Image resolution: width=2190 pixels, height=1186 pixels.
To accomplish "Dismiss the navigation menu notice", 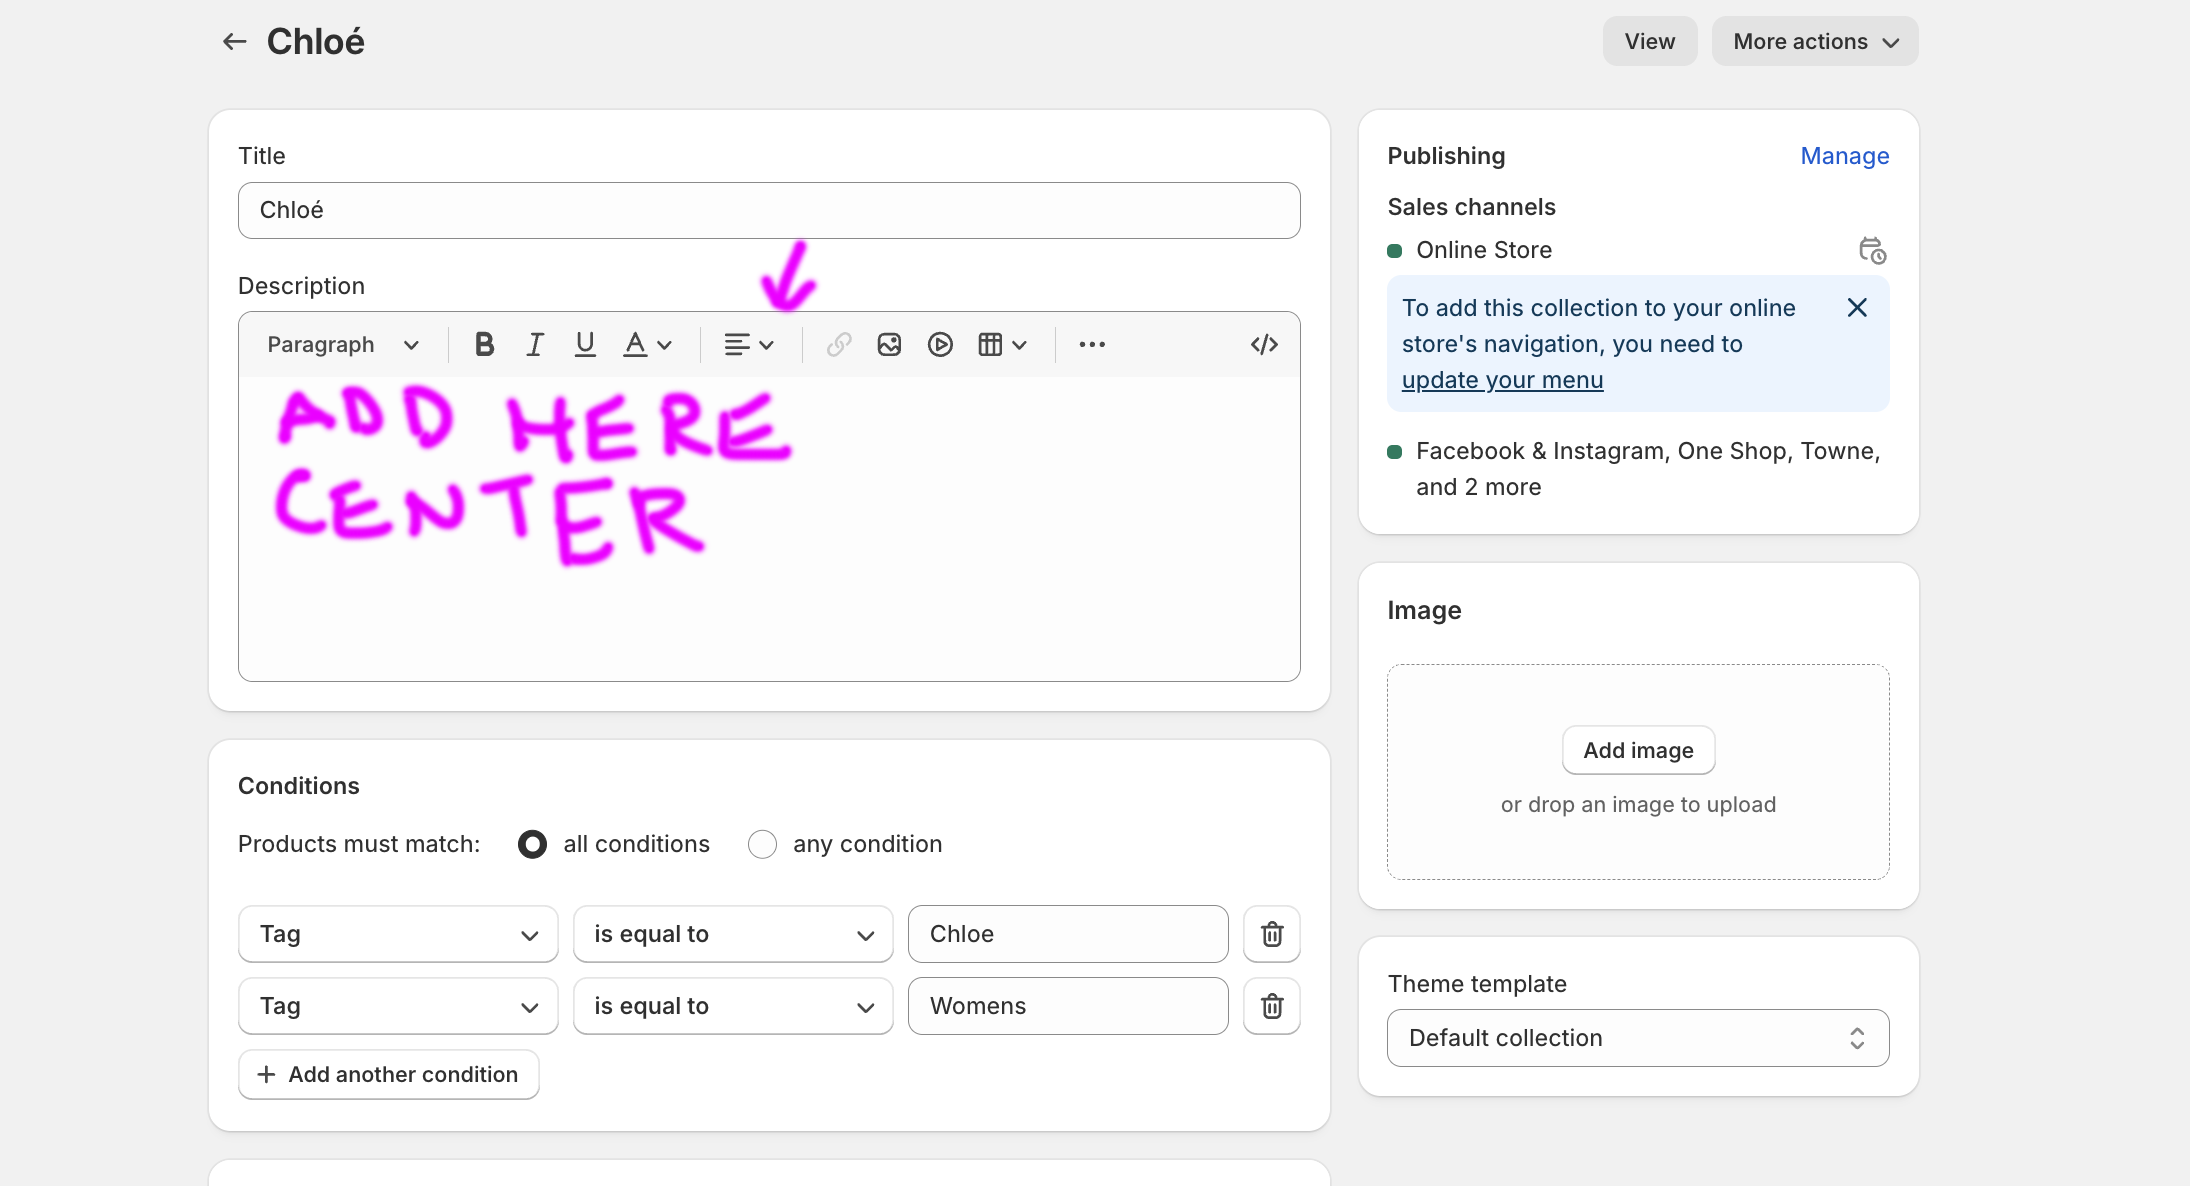I will pyautogui.click(x=1857, y=308).
